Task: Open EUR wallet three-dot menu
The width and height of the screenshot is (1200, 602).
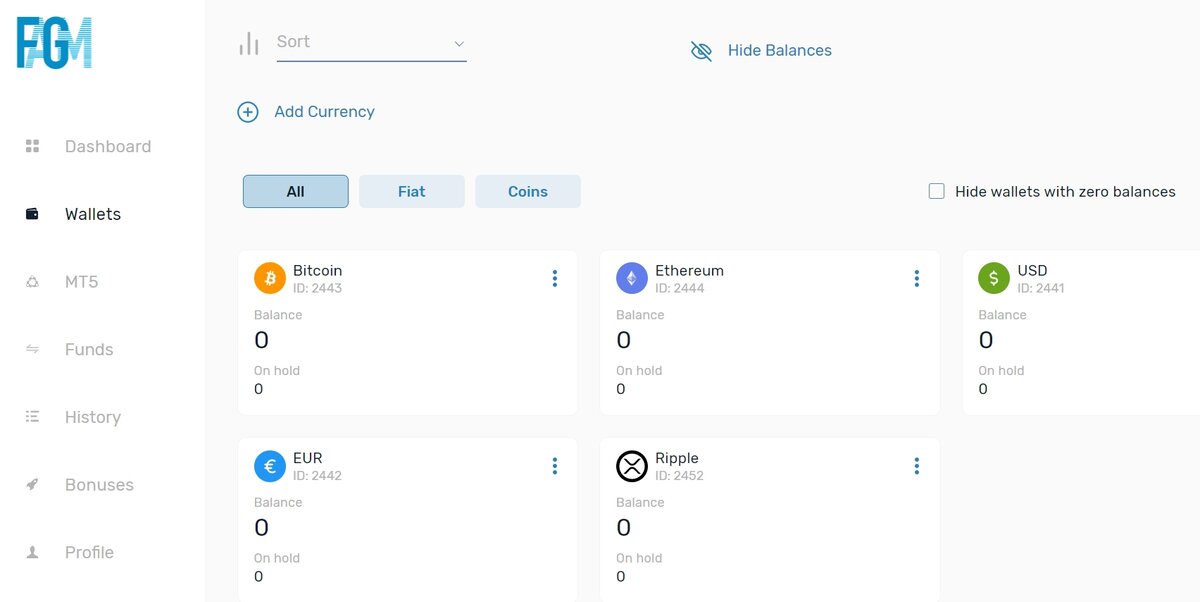Action: coord(555,466)
